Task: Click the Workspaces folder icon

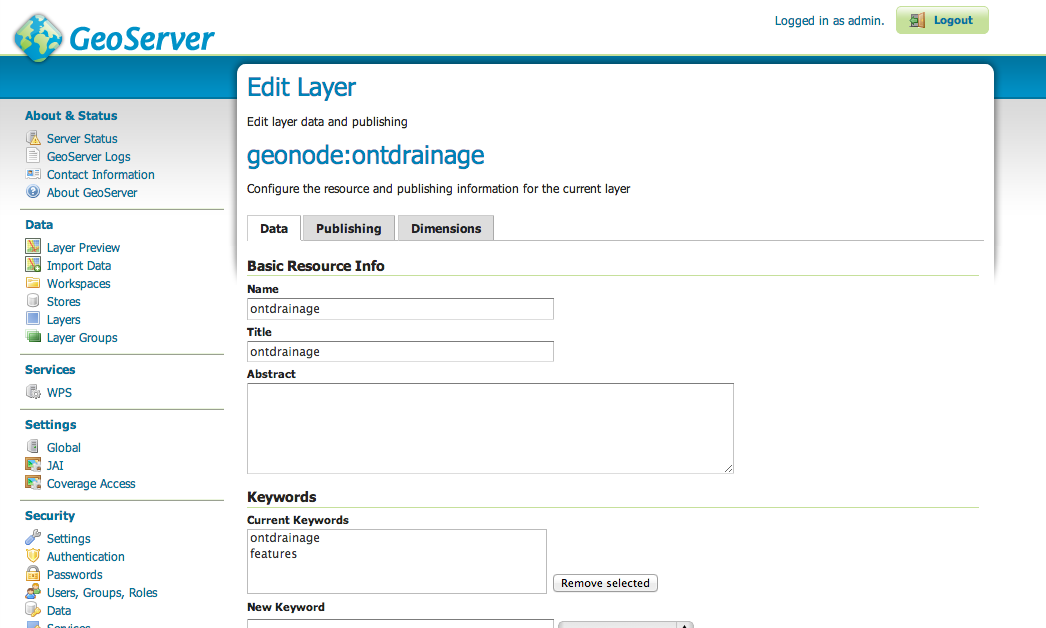Action: tap(33, 282)
